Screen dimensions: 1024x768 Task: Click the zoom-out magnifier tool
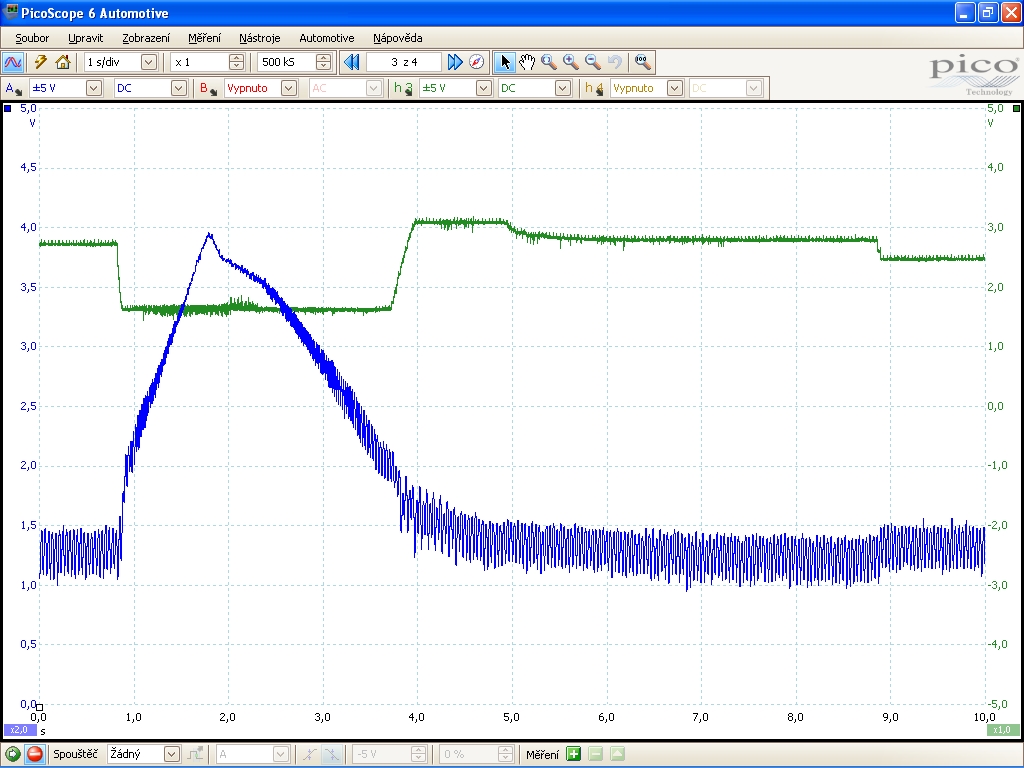(x=592, y=62)
